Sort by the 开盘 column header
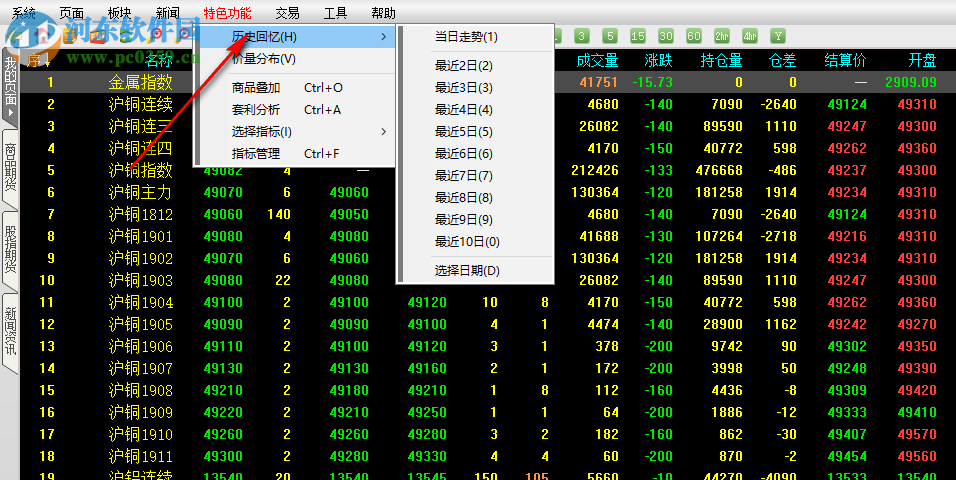The image size is (956, 480). coord(922,60)
